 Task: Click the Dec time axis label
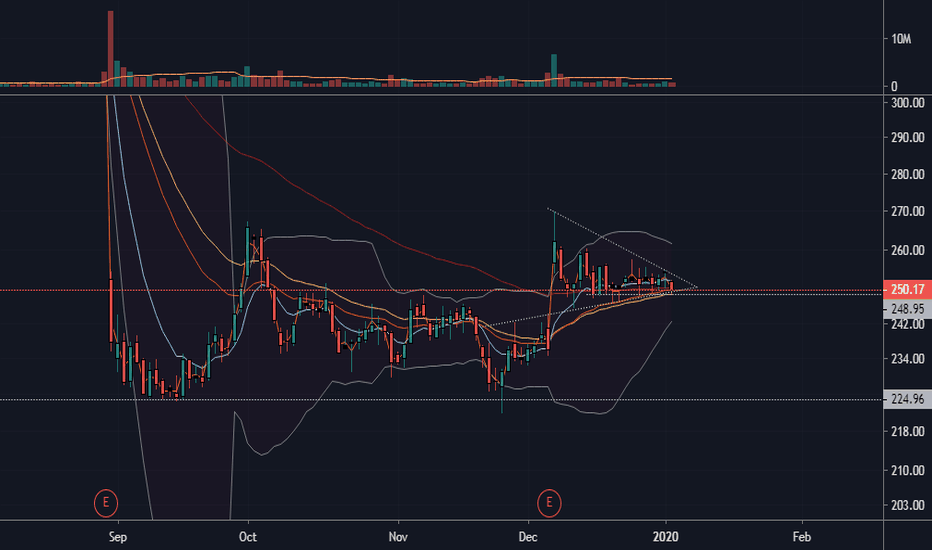[528, 537]
